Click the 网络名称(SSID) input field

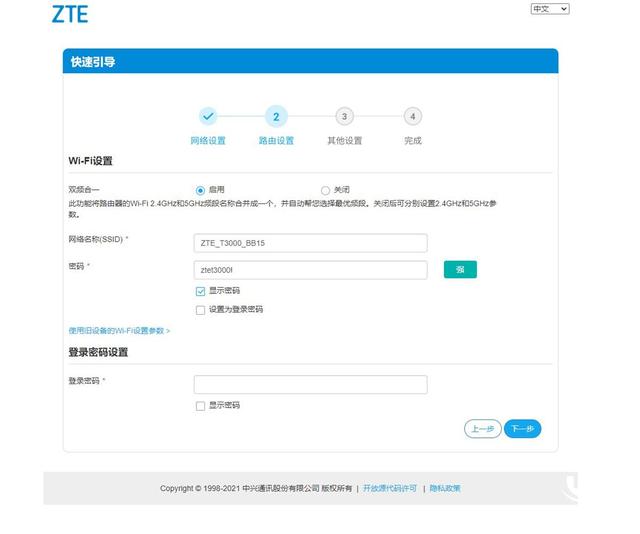(310, 243)
